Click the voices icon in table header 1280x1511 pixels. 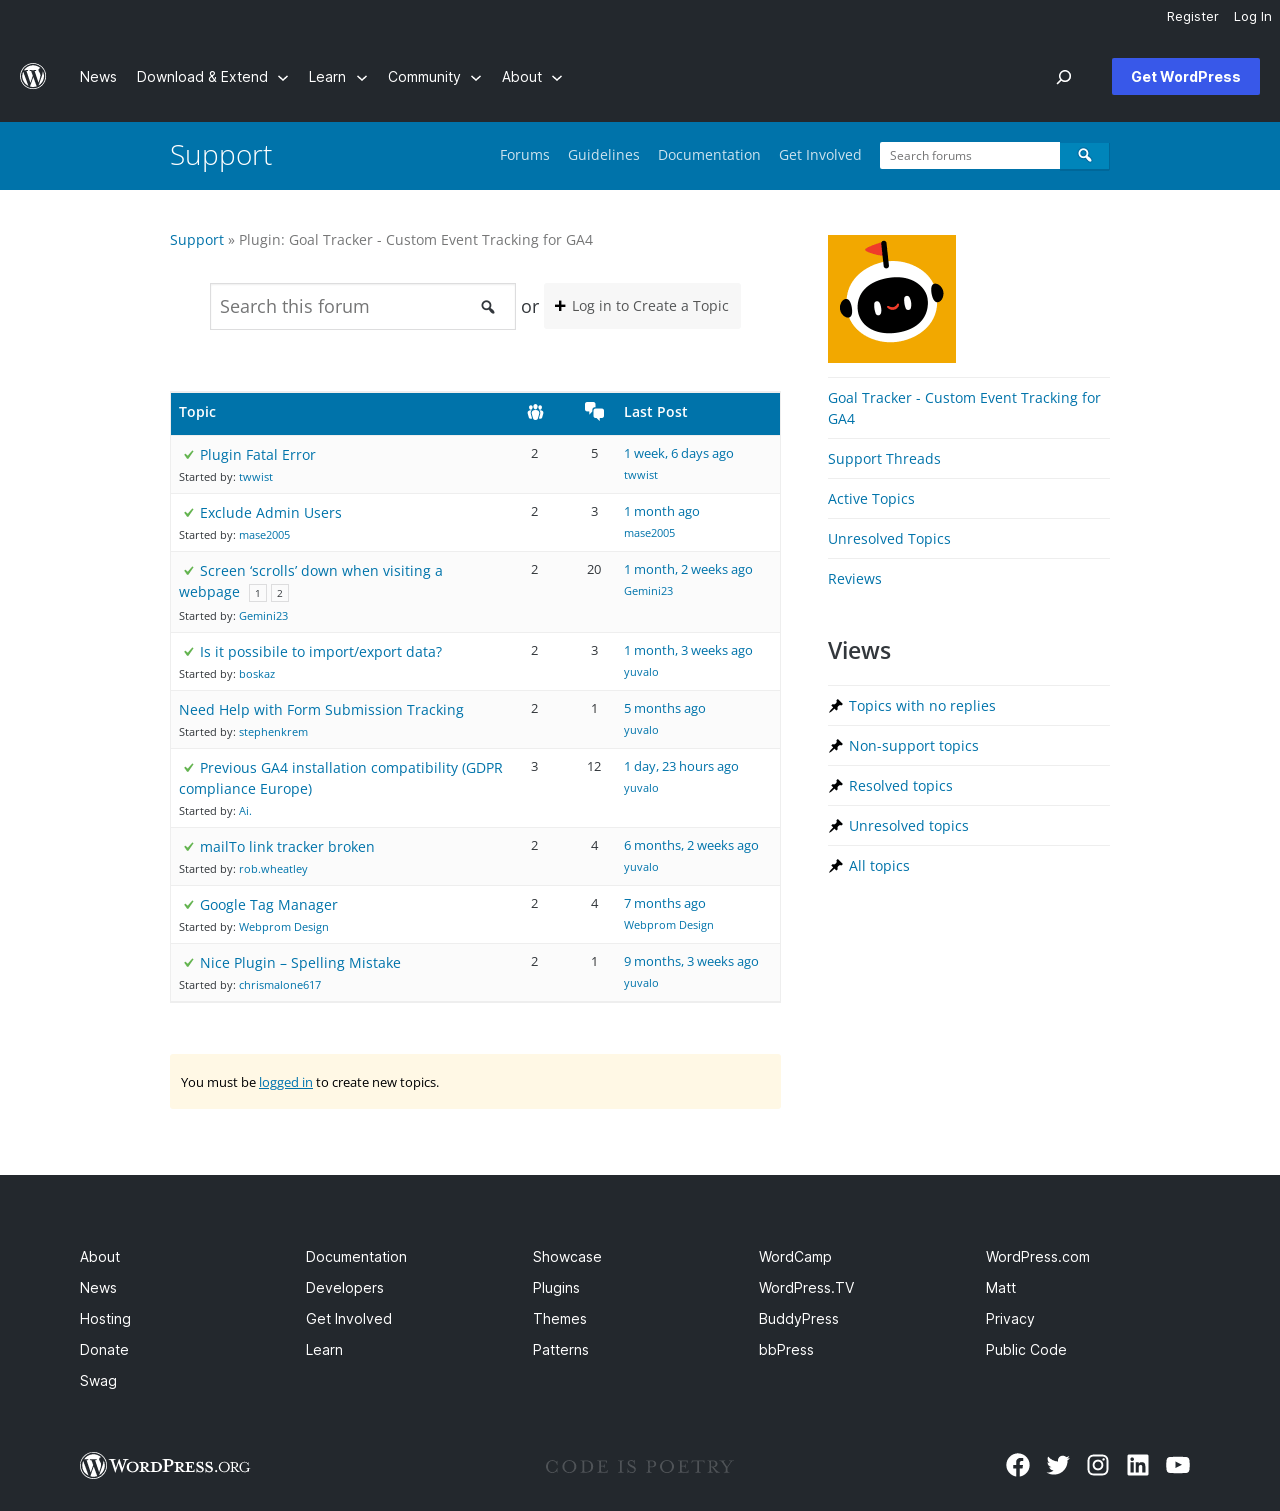point(535,412)
